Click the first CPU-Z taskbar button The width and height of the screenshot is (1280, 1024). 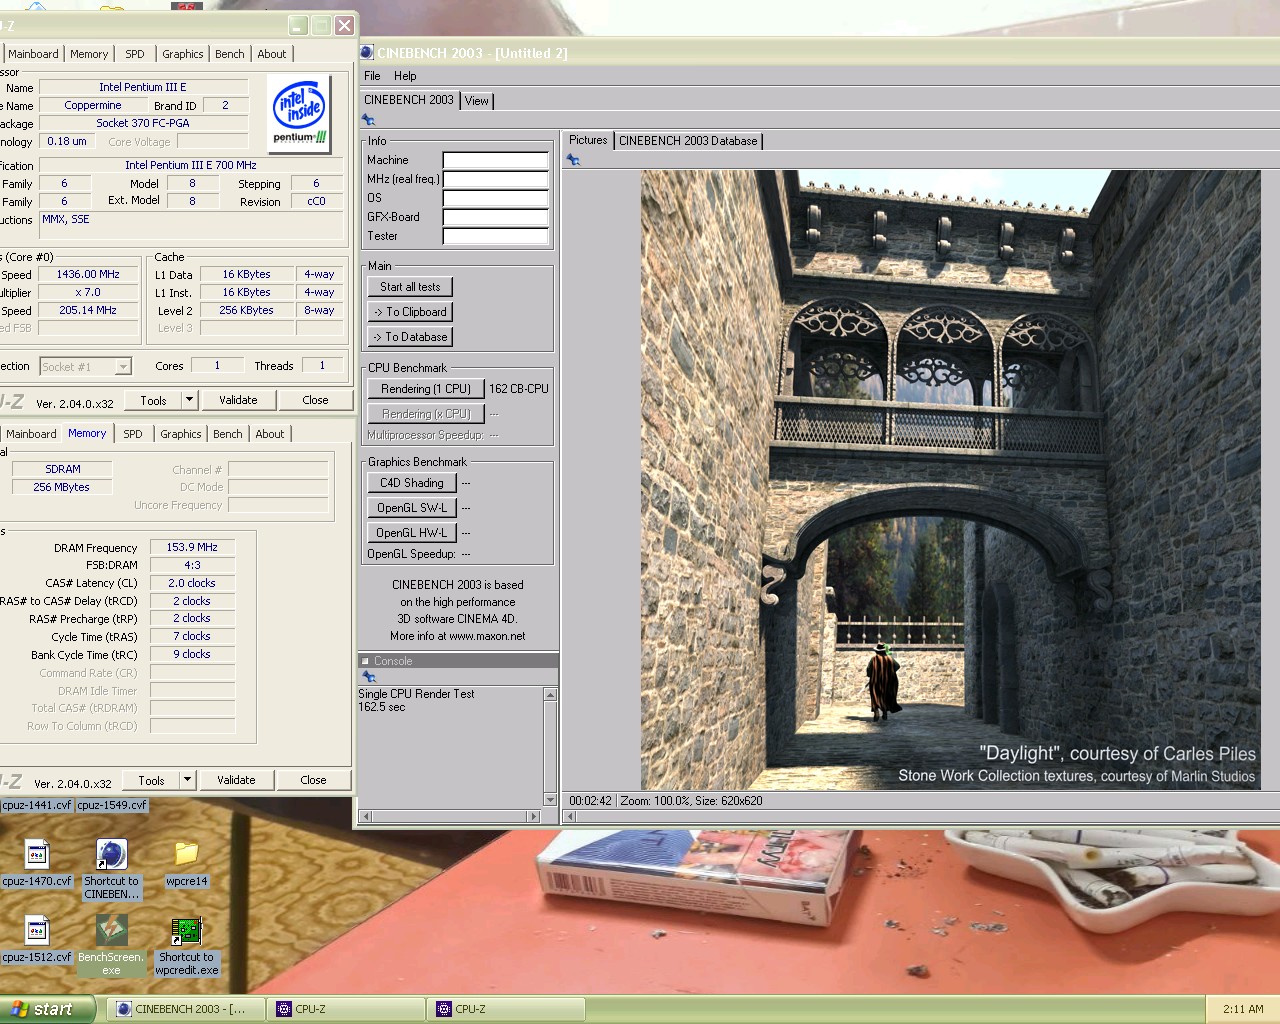[x=345, y=1009]
